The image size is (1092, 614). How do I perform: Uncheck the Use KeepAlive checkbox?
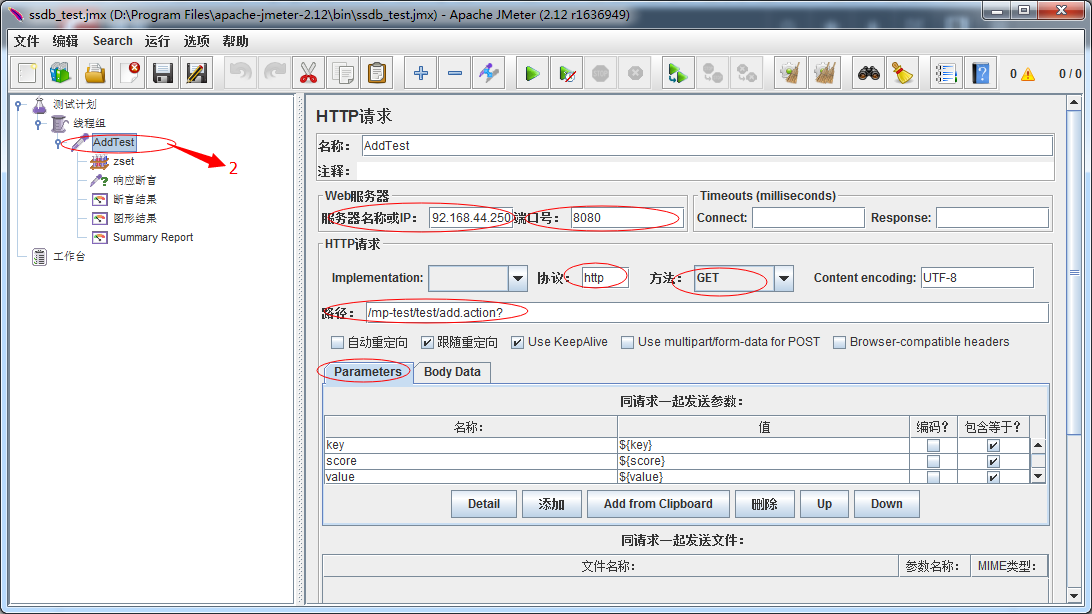[517, 343]
